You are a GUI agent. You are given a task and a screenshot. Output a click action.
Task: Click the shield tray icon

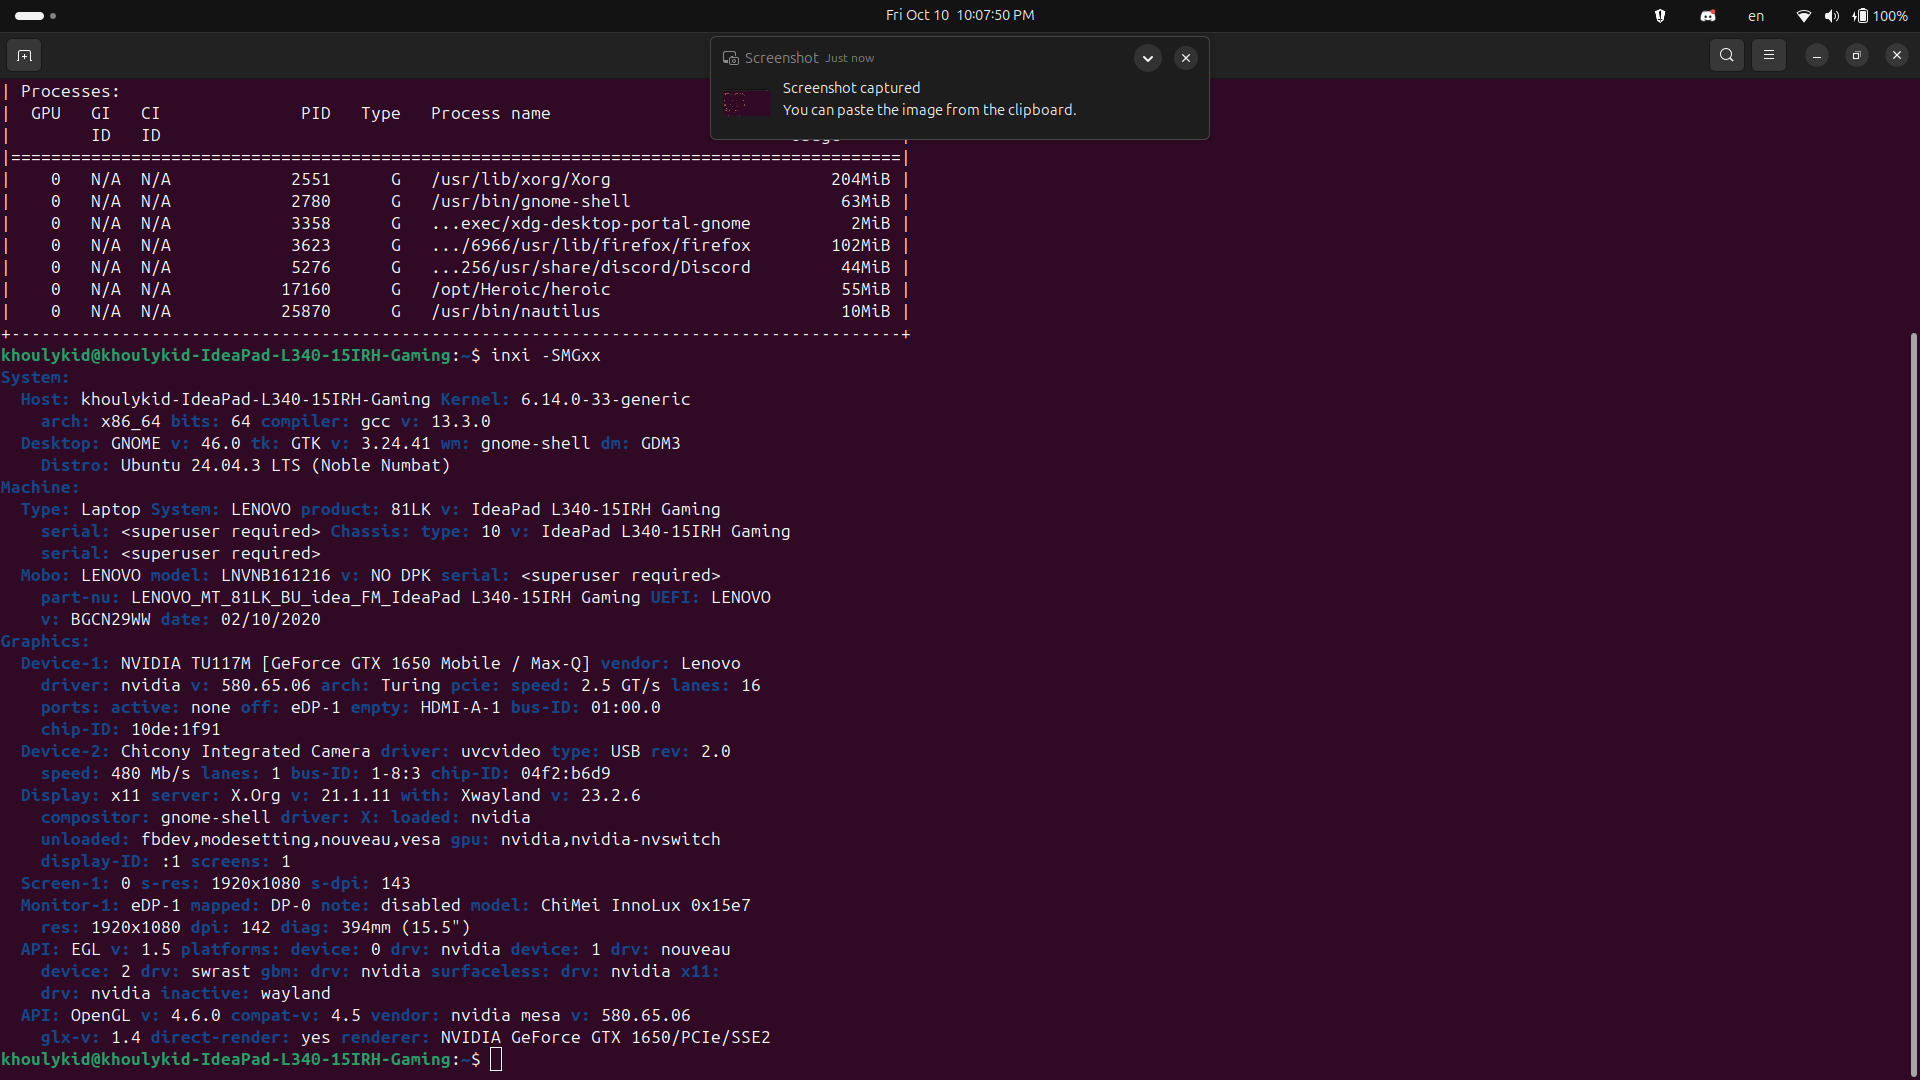pyautogui.click(x=1660, y=16)
